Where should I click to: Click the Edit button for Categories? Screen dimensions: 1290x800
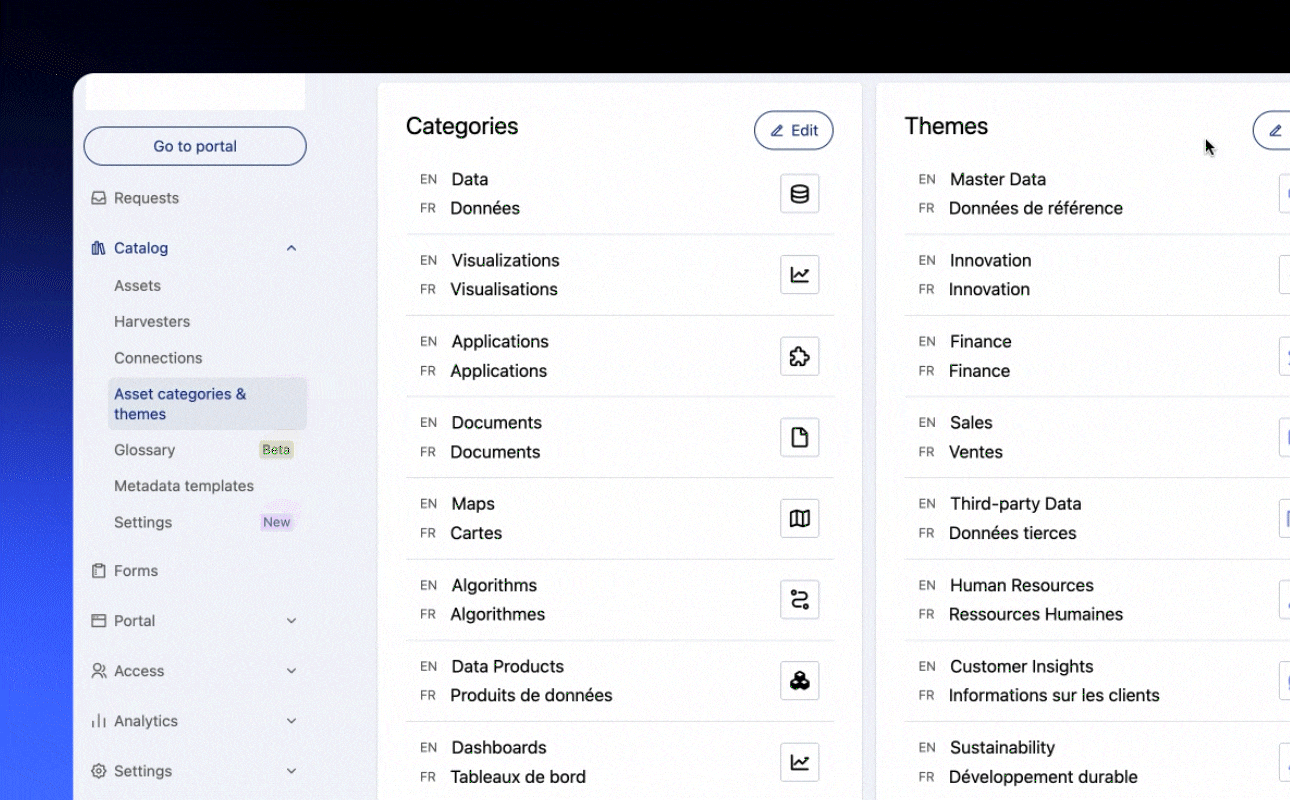click(x=793, y=130)
